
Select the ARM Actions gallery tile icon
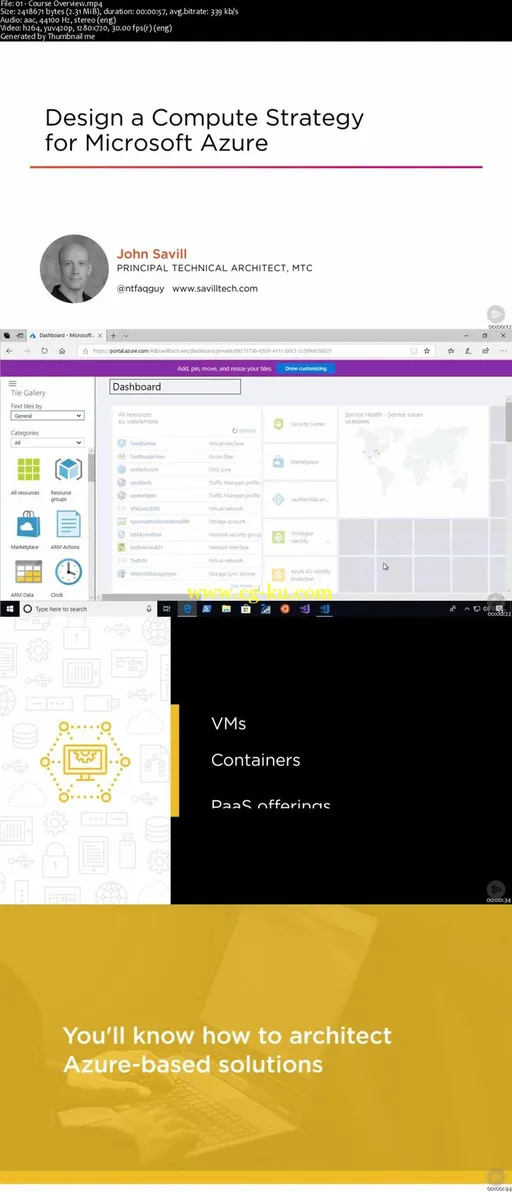[68, 524]
